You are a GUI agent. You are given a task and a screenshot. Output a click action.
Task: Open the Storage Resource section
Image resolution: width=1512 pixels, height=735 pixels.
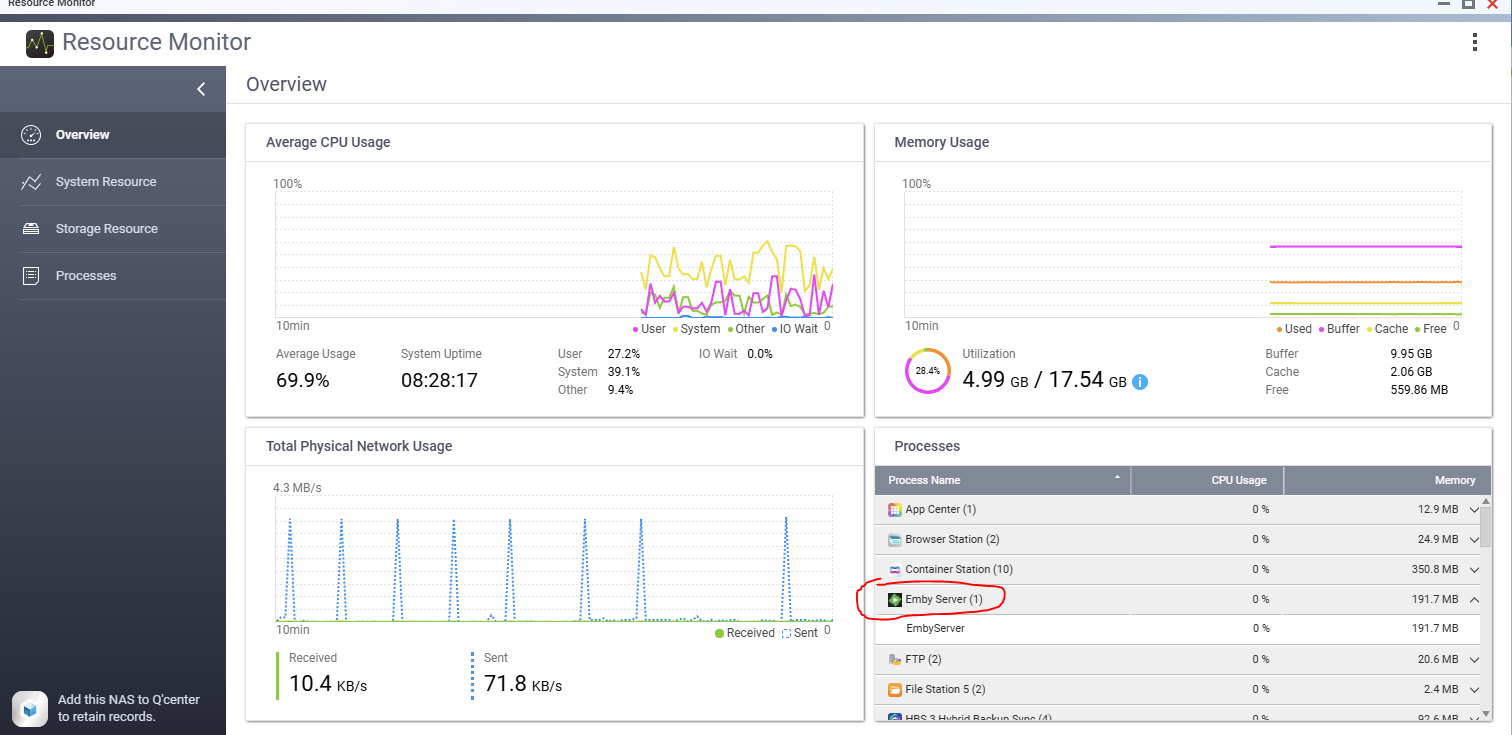coord(112,229)
